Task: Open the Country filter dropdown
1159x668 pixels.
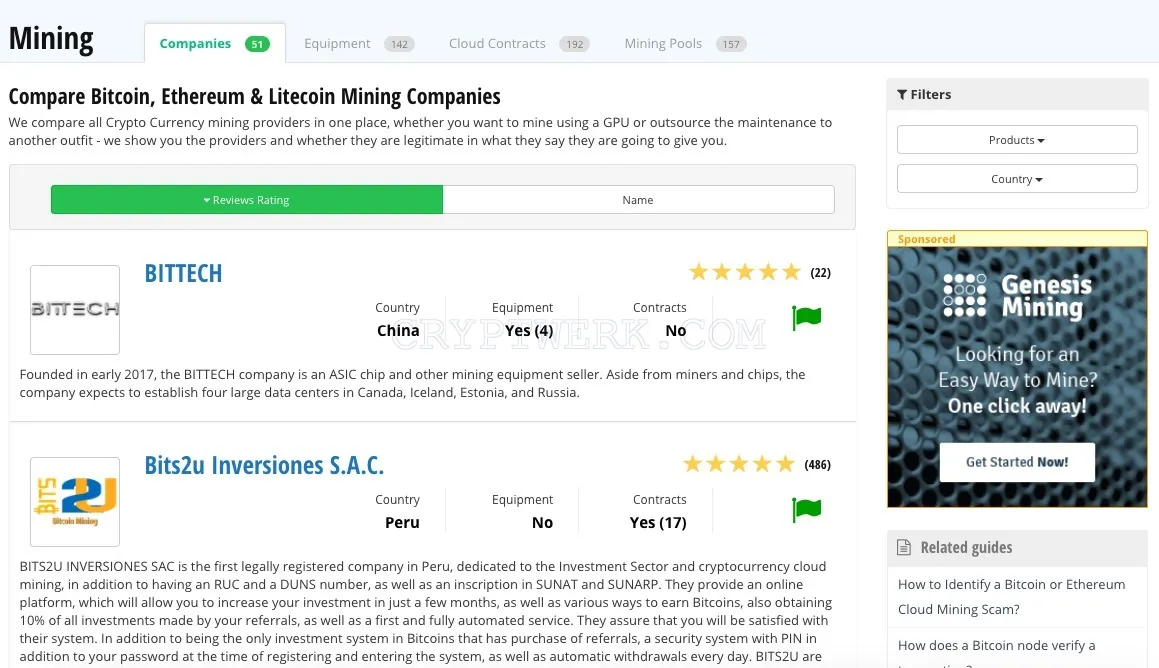Action: 1017,179
